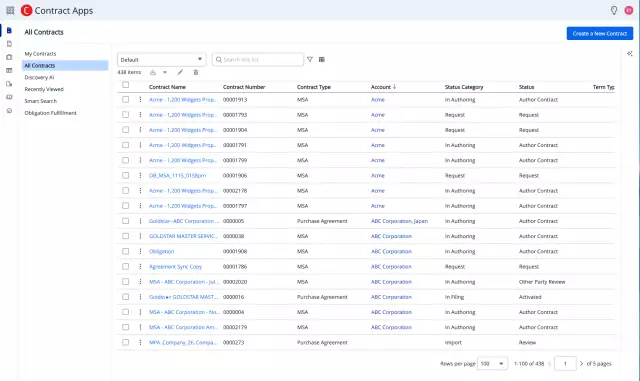Go to previous page arrow

click(x=549, y=363)
